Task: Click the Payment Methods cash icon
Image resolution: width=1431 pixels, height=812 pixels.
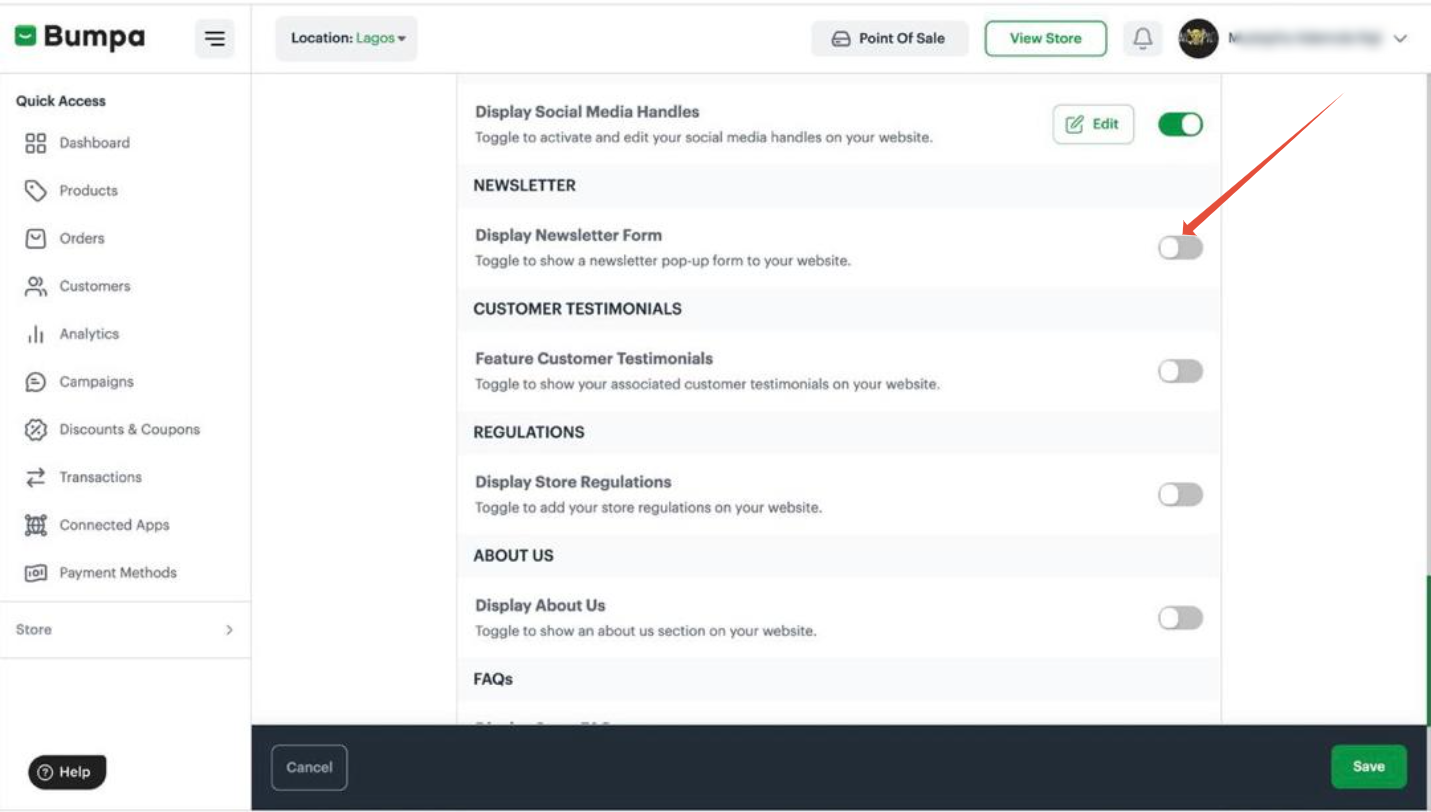Action: [x=36, y=573]
